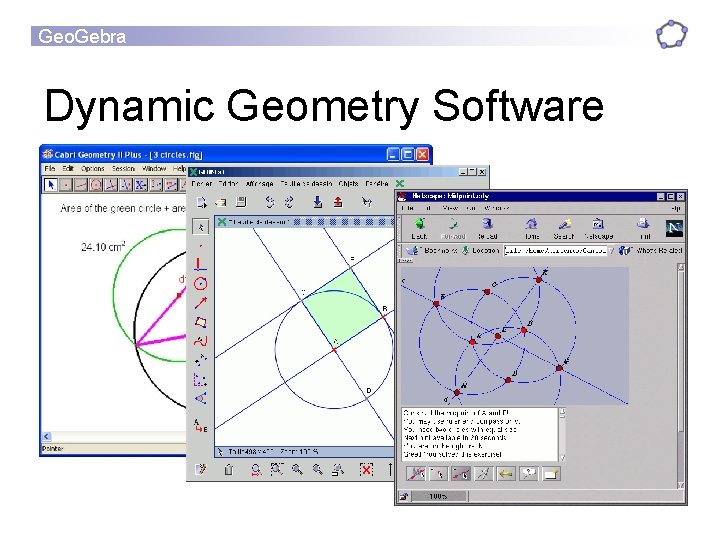720x540 pixels.
Task: Open Edit menu in Cabri Geometry
Action: 68,169
